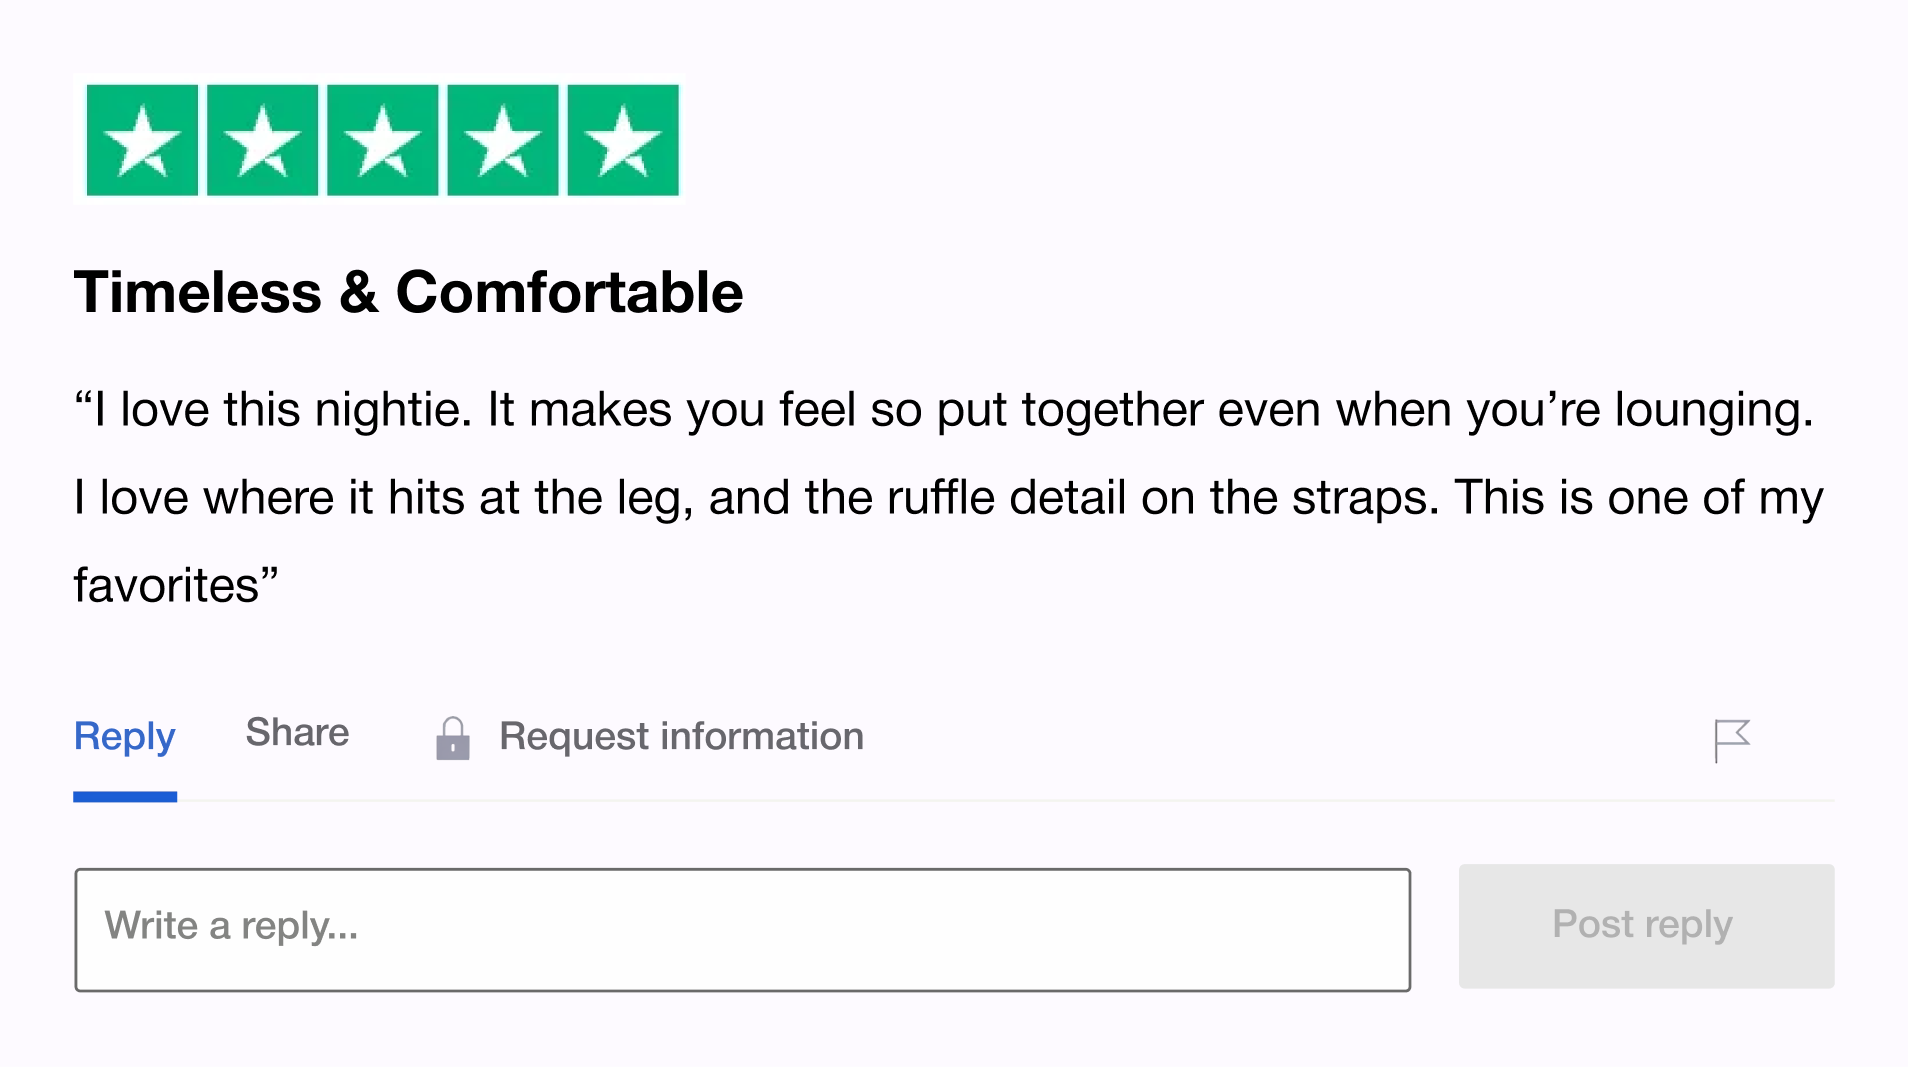Flag this review with the flag icon
The width and height of the screenshot is (1908, 1067).
pos(1731,741)
